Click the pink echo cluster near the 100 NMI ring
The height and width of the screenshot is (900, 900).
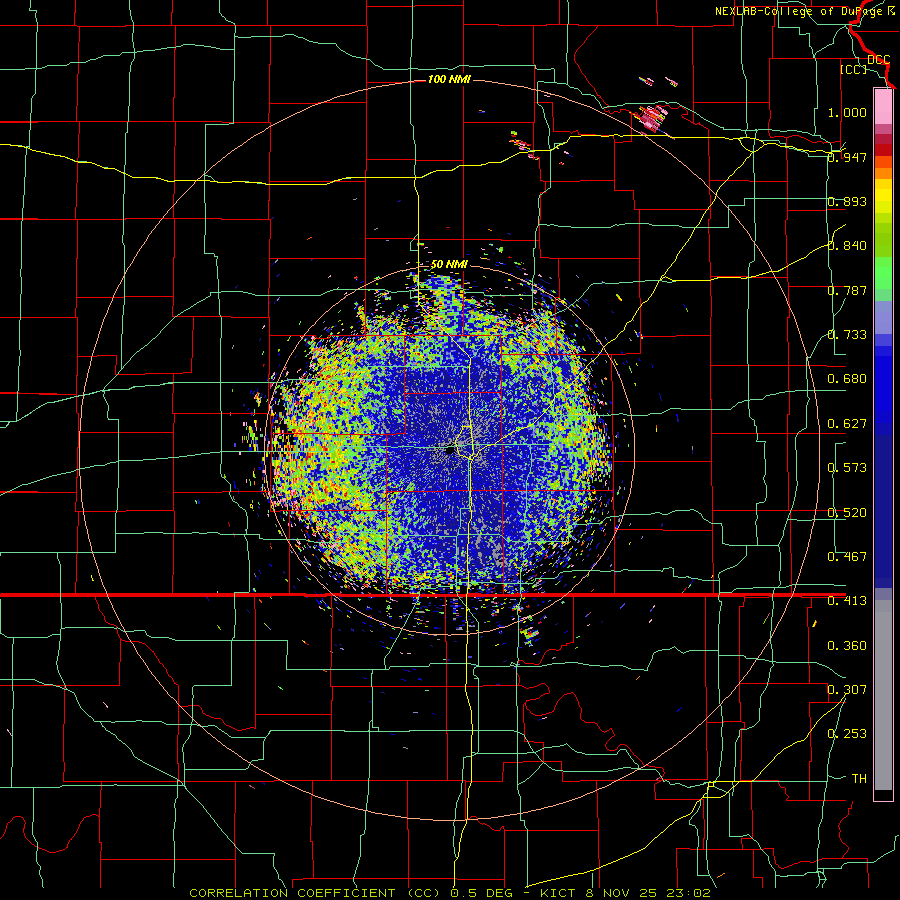tap(651, 118)
